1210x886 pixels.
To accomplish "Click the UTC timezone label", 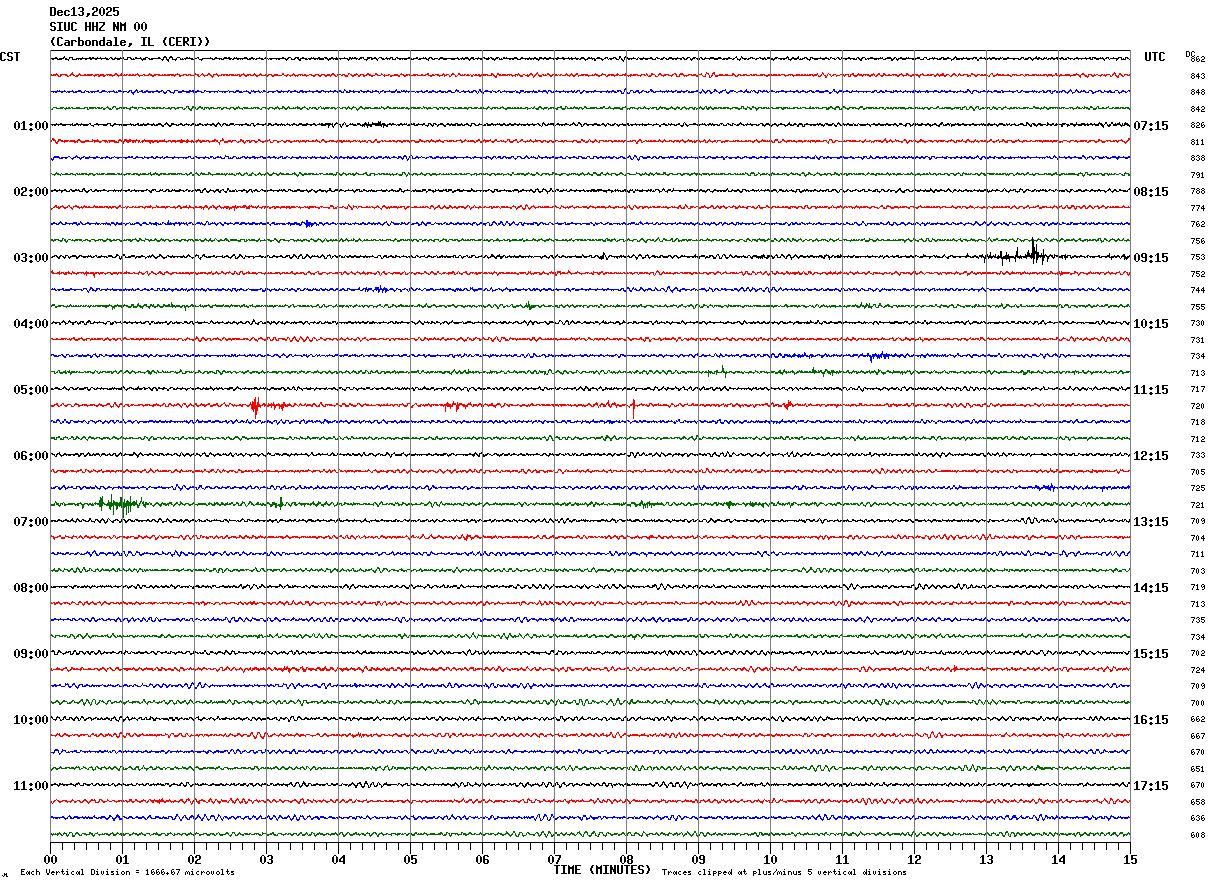I will [1155, 57].
